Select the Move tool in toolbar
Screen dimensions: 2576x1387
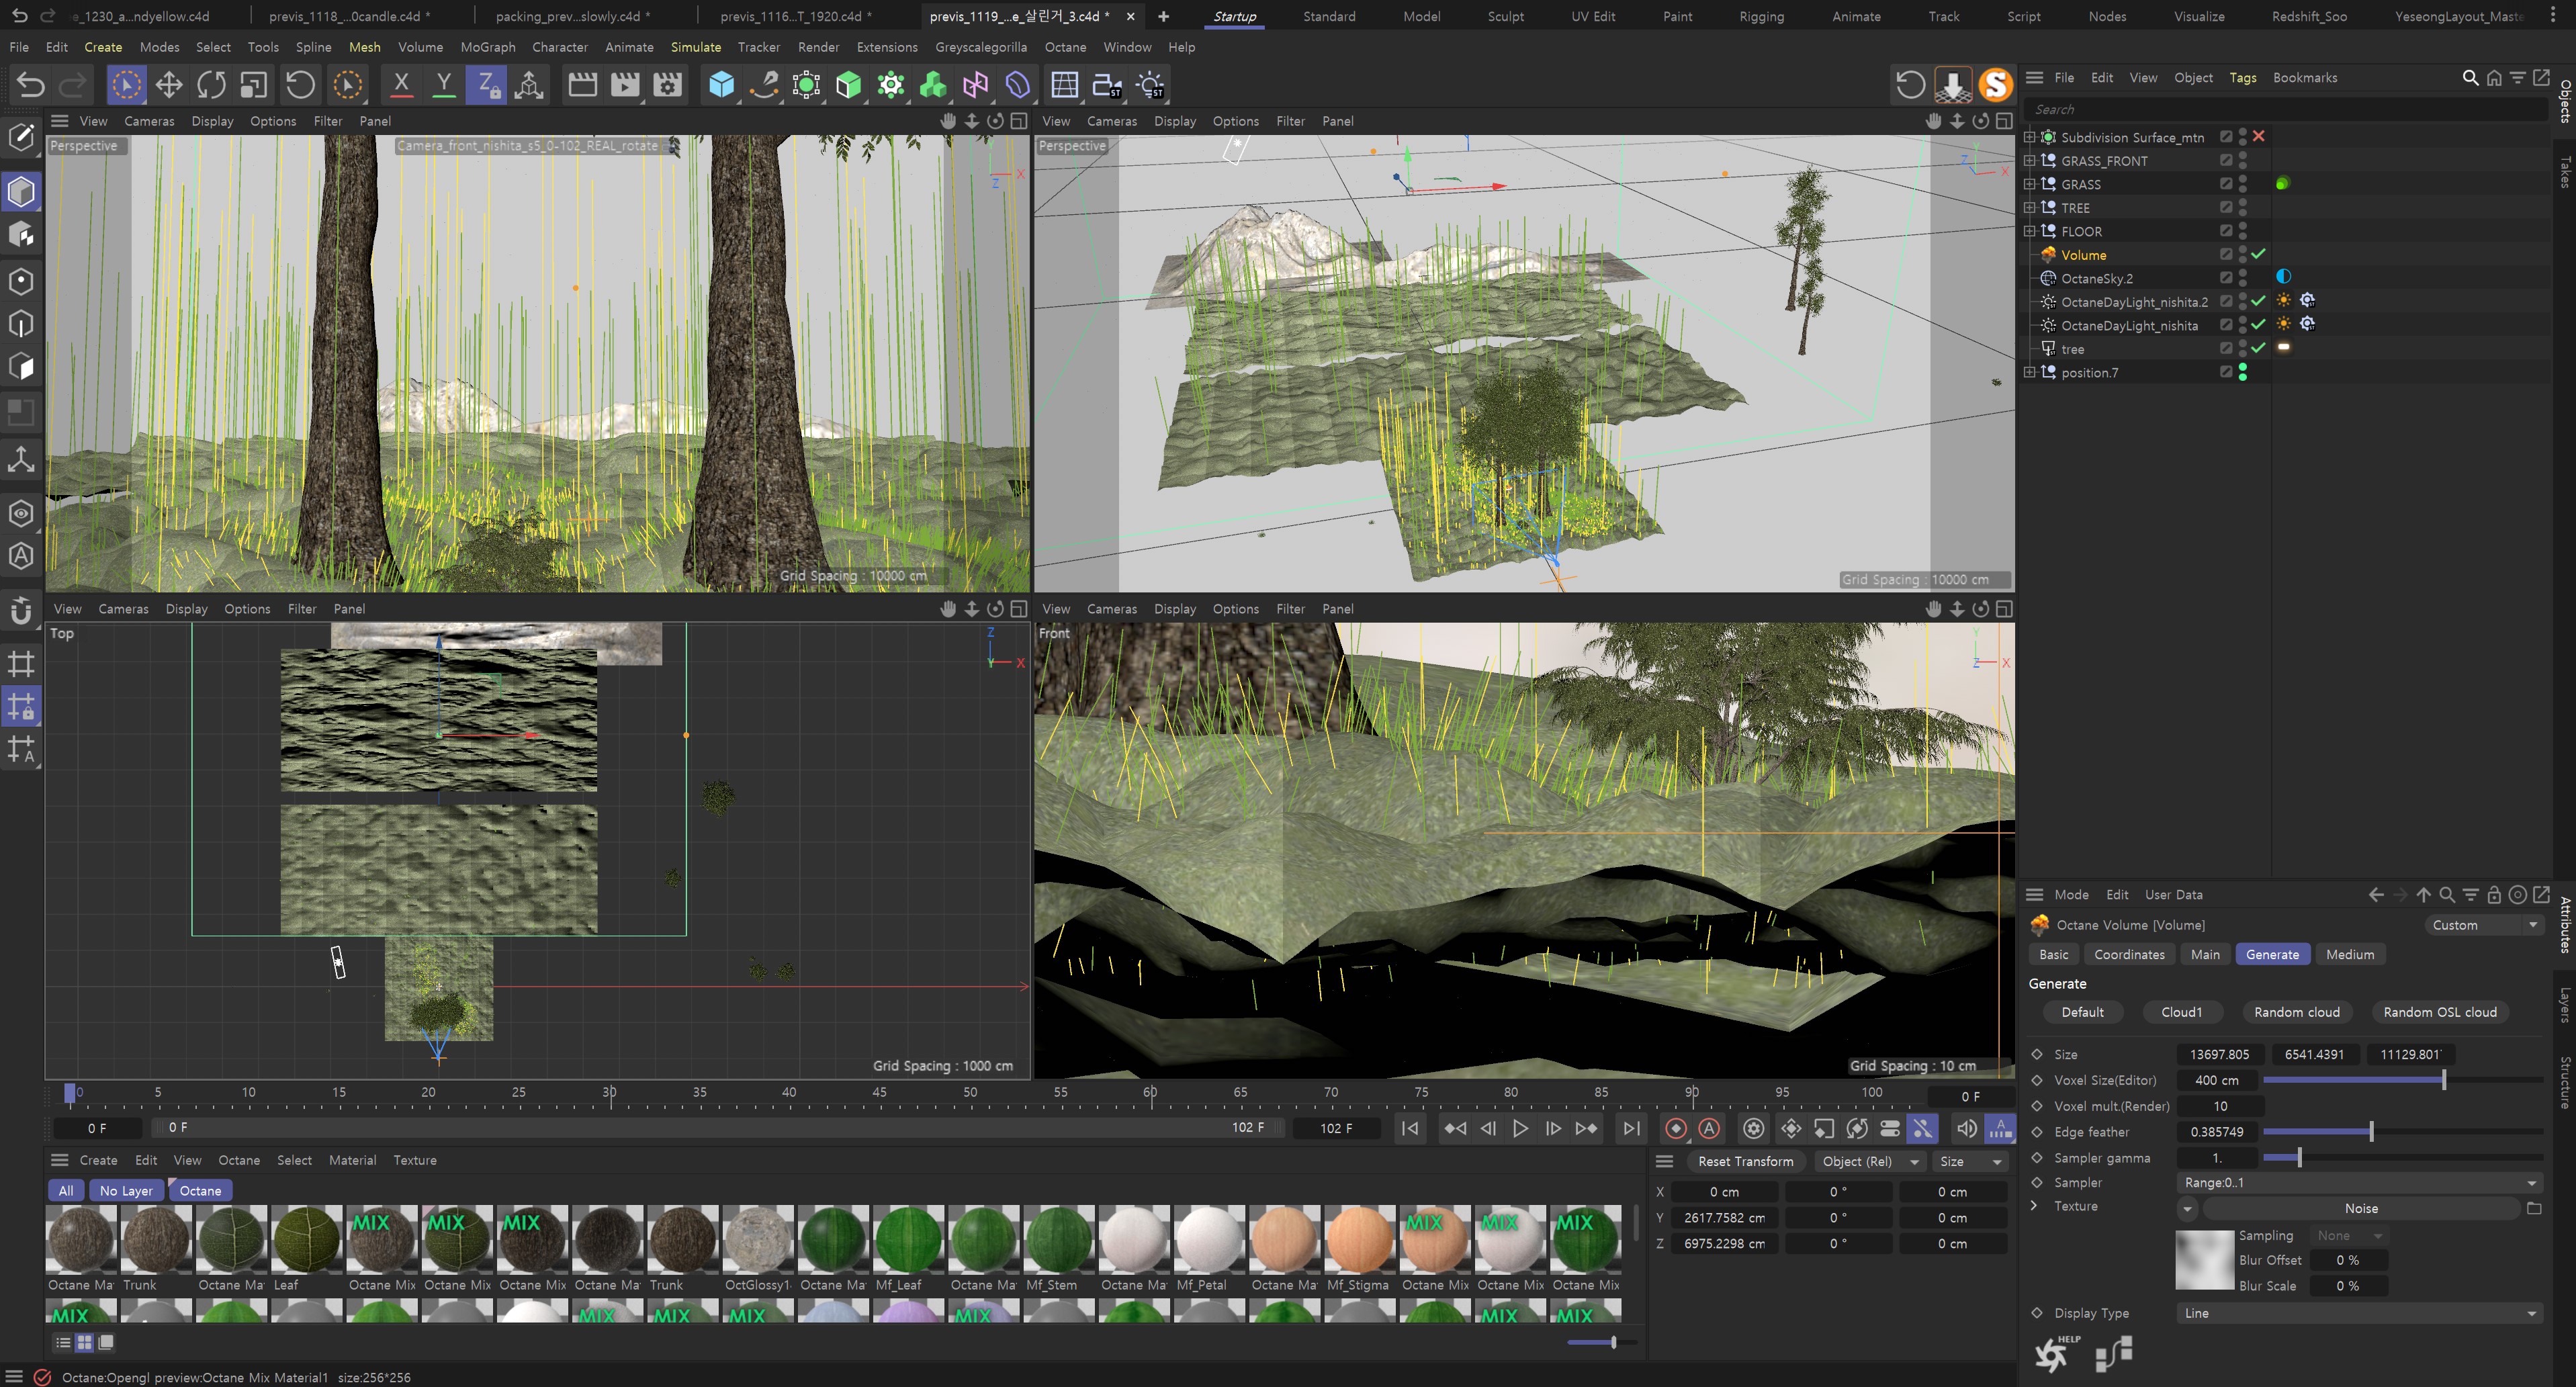(x=168, y=85)
